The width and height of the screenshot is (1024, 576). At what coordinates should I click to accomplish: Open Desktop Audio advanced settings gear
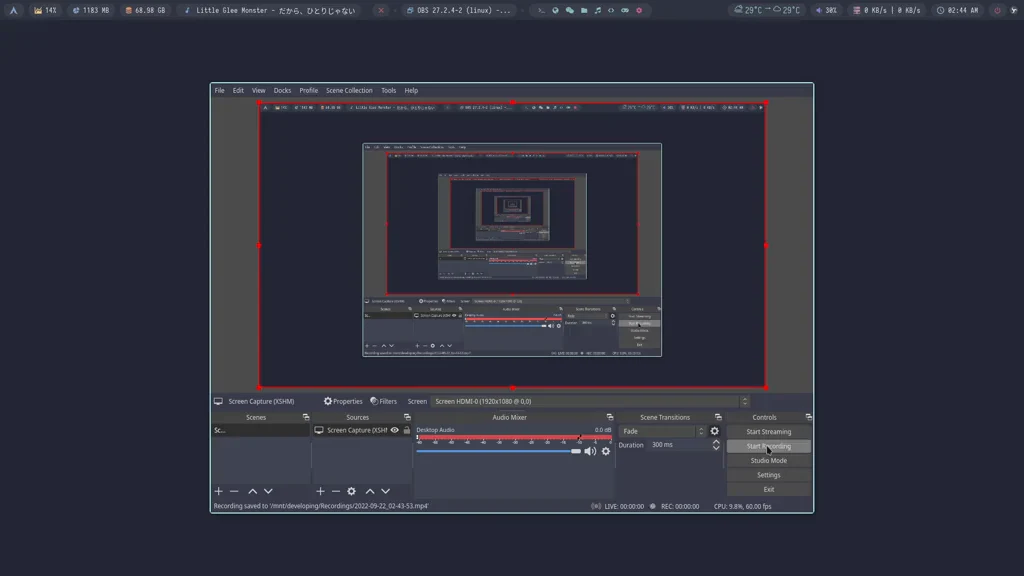(607, 452)
